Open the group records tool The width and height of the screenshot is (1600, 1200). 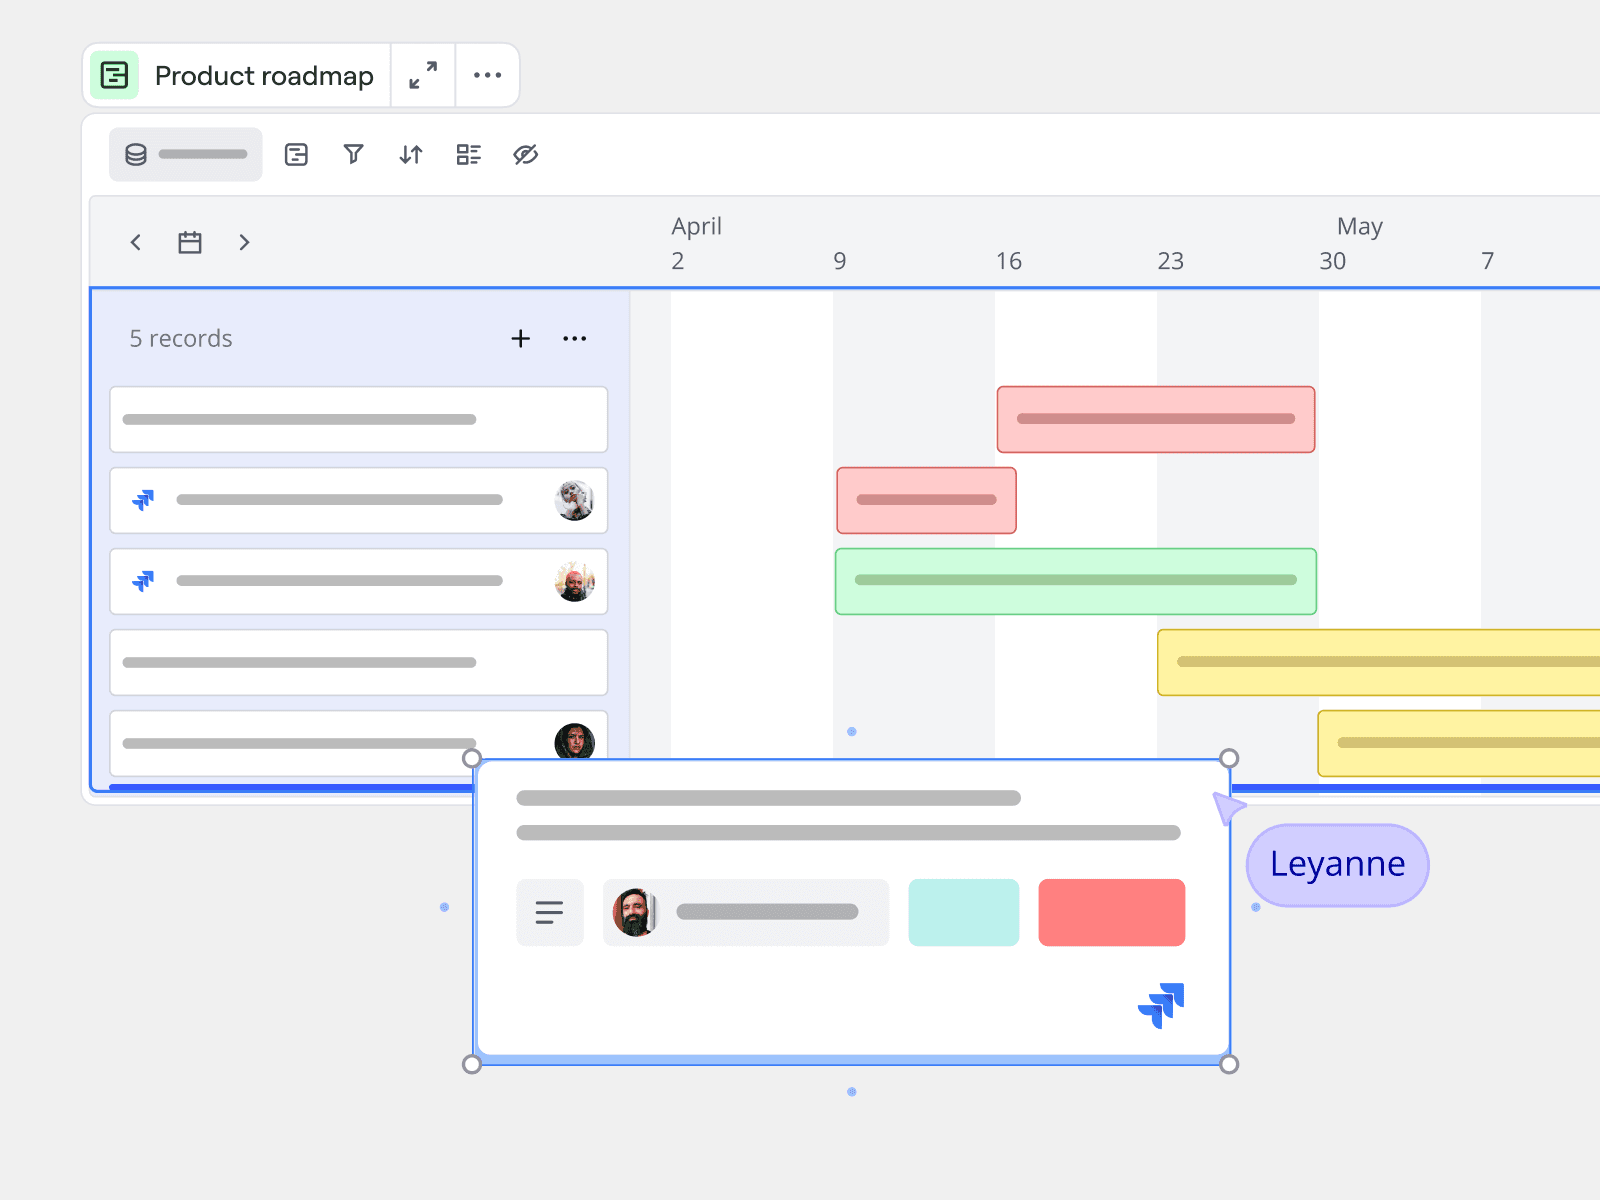[x=468, y=154]
